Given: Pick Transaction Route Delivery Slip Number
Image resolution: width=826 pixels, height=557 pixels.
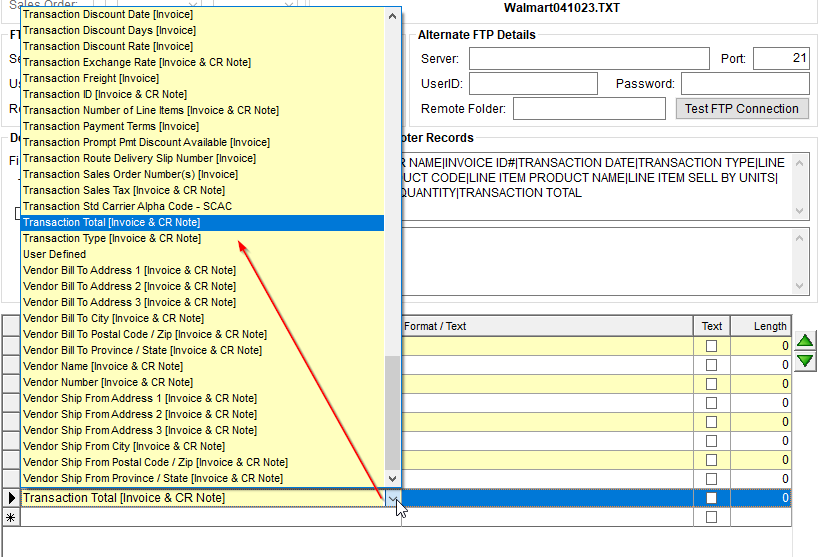Looking at the screenshot, I should click(202, 158).
